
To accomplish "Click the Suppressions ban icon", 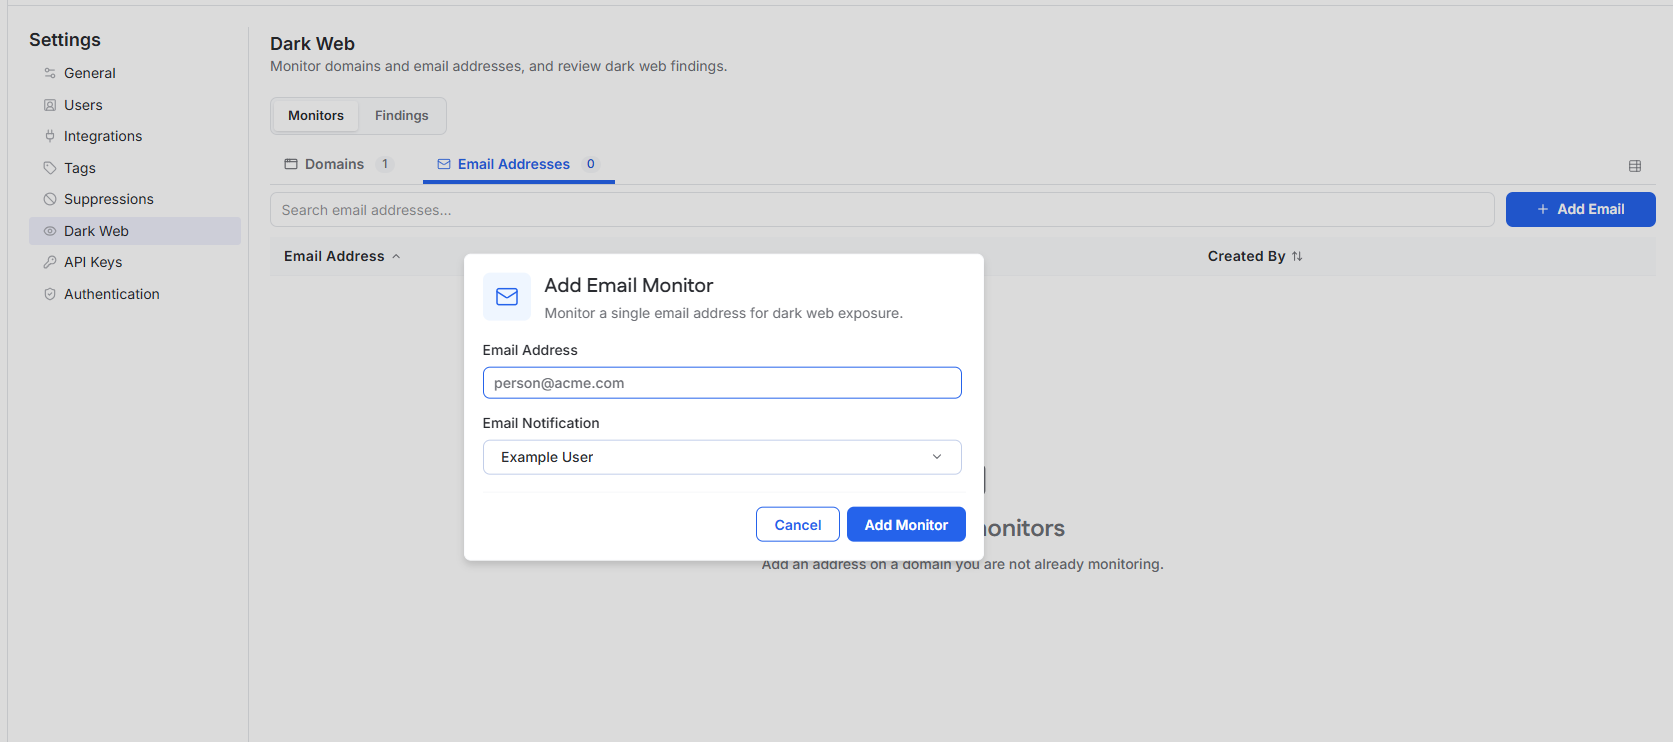I will [x=50, y=199].
